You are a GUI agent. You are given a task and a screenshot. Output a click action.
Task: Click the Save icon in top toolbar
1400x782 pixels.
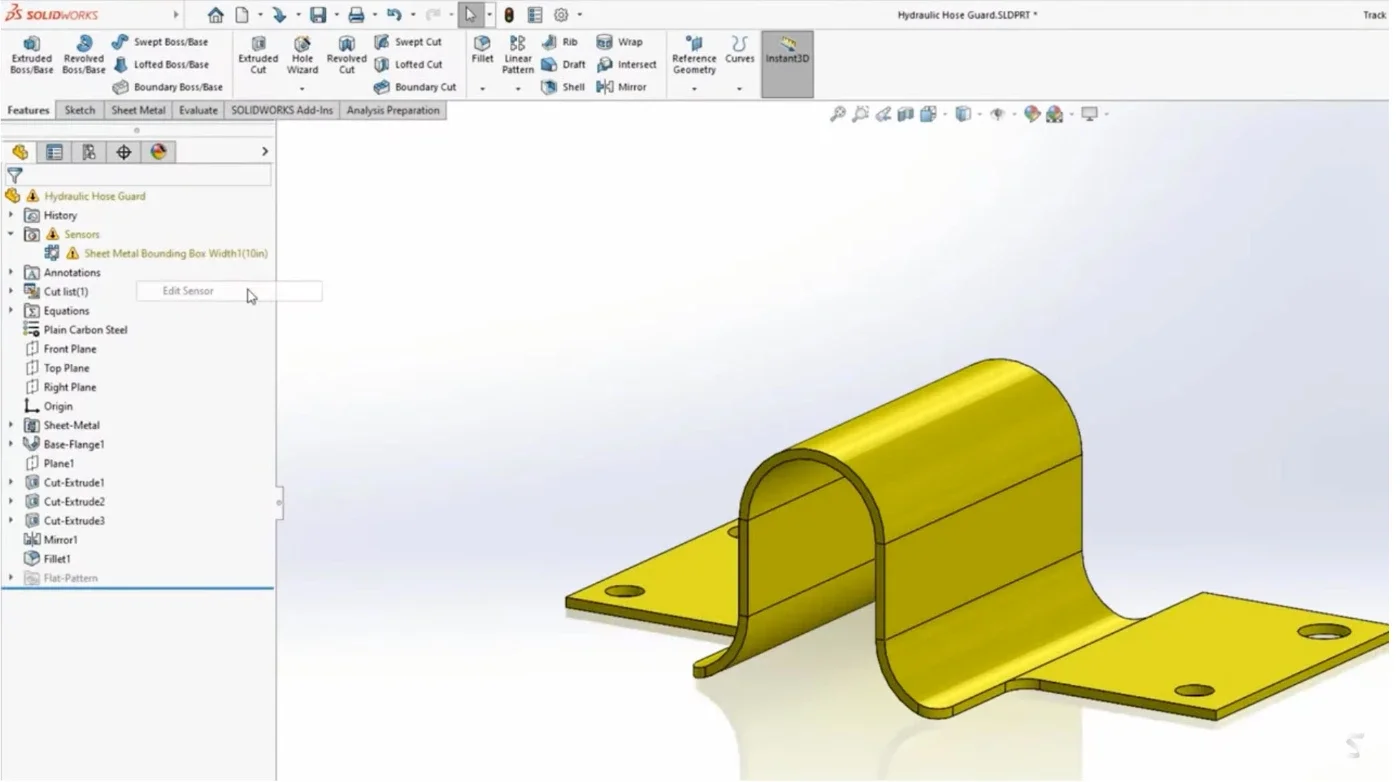(x=318, y=15)
